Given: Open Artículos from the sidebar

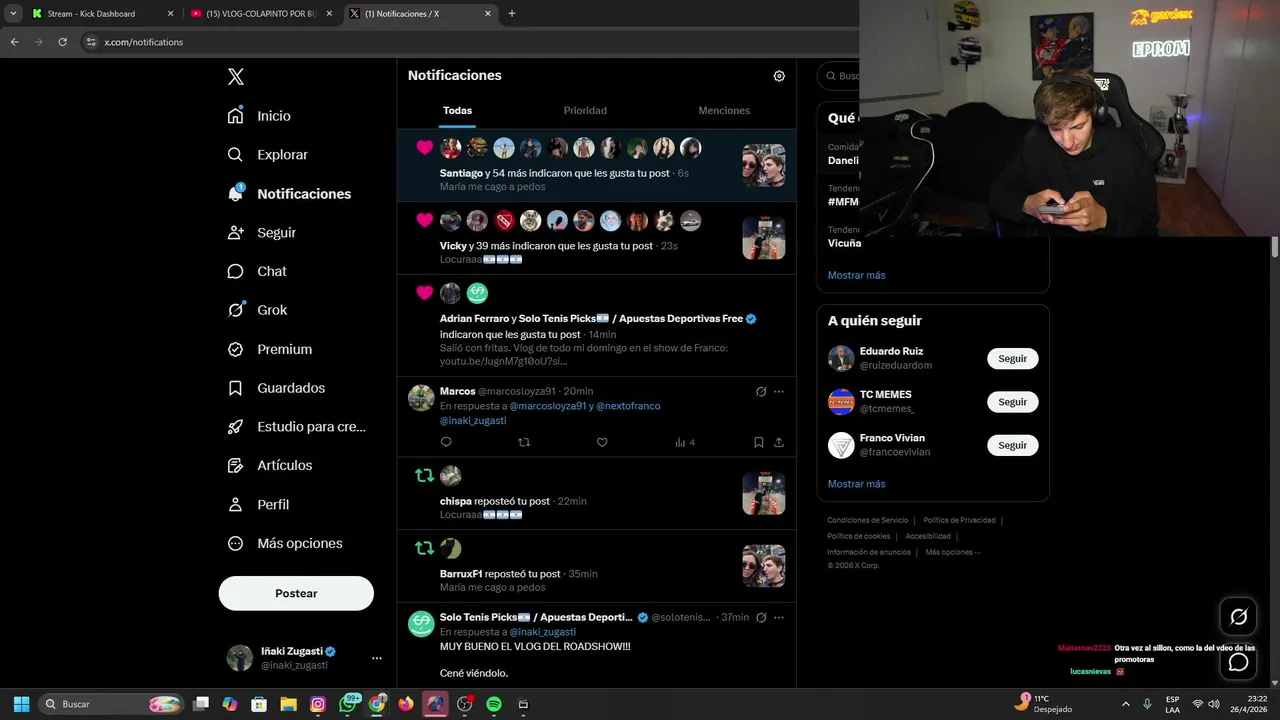Looking at the screenshot, I should coord(269,466).
